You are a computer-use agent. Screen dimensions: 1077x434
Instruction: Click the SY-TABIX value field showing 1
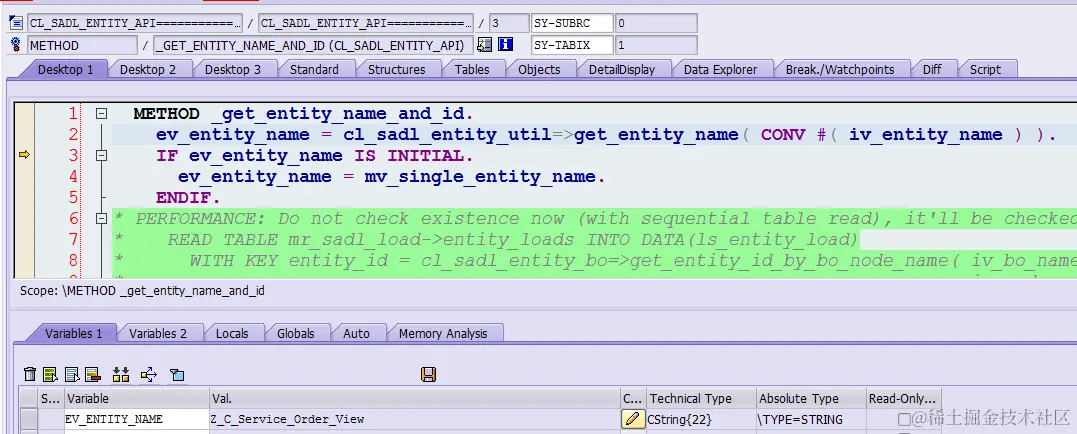click(x=656, y=45)
